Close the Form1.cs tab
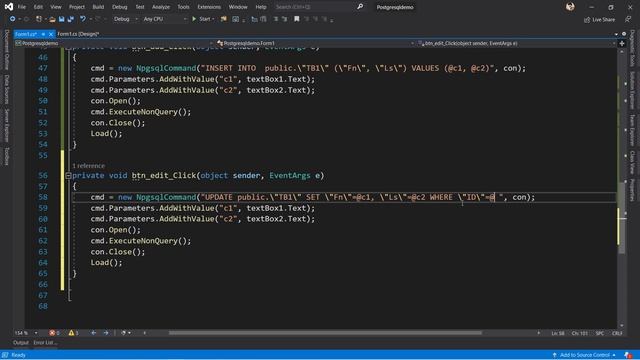Image resolution: width=640 pixels, height=360 pixels. click(51, 34)
